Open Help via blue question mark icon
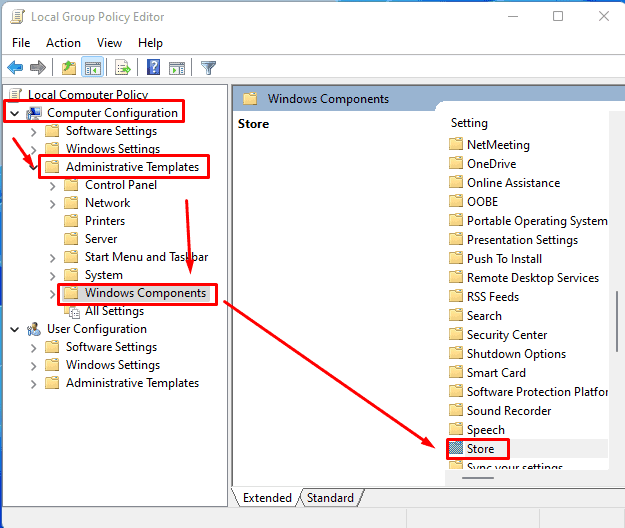This screenshot has width=625, height=528. click(153, 67)
